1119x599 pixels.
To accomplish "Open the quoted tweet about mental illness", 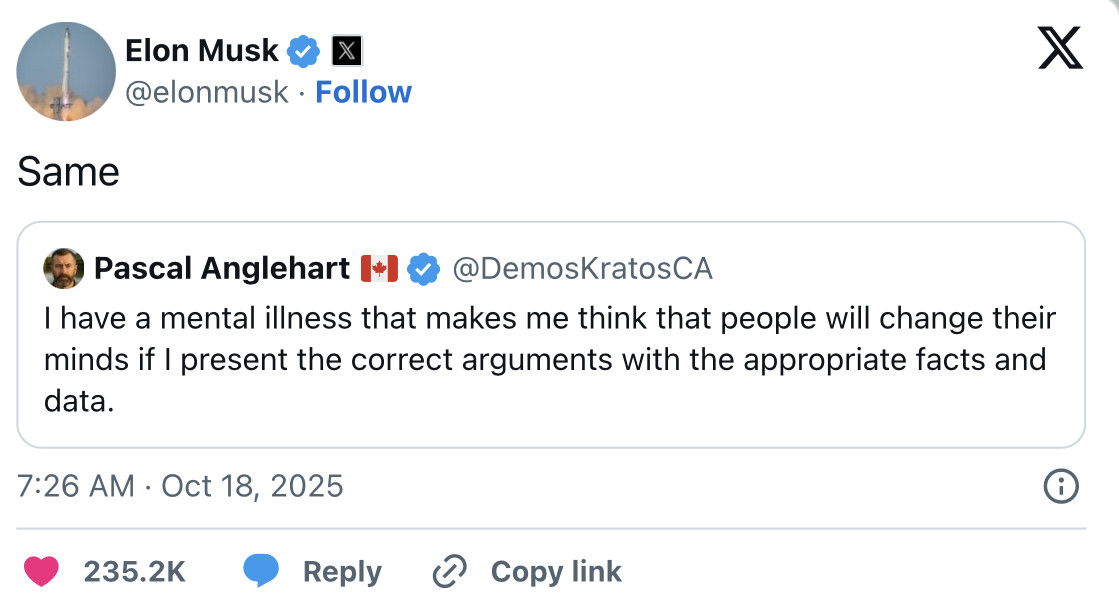I will (550, 360).
